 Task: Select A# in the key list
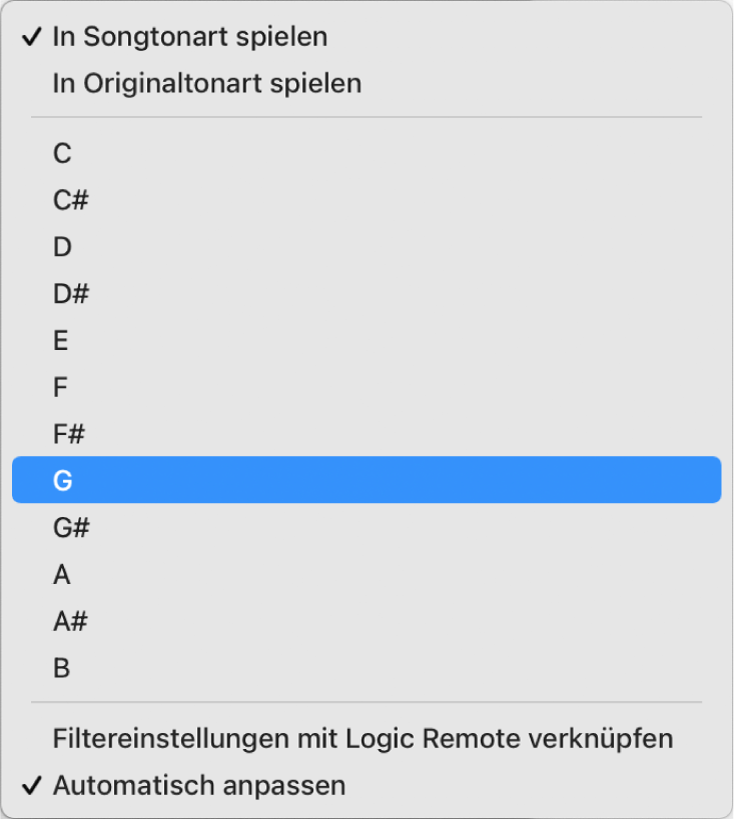tap(70, 621)
